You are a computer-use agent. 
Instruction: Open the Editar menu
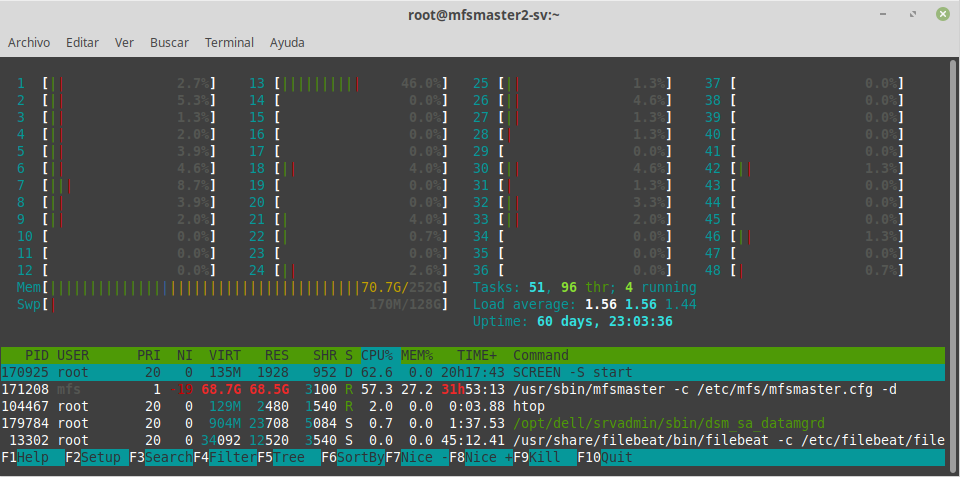[82, 42]
